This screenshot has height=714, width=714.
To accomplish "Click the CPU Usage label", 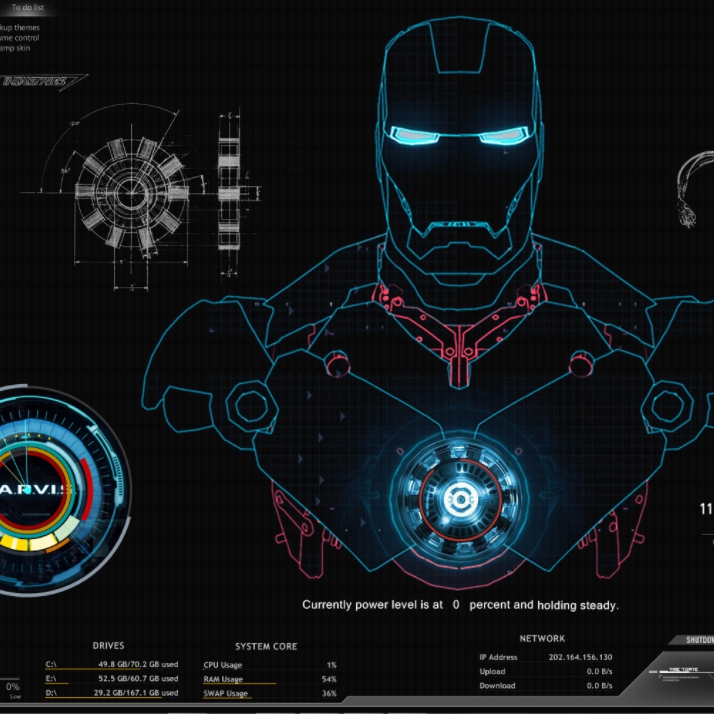I will click(223, 665).
